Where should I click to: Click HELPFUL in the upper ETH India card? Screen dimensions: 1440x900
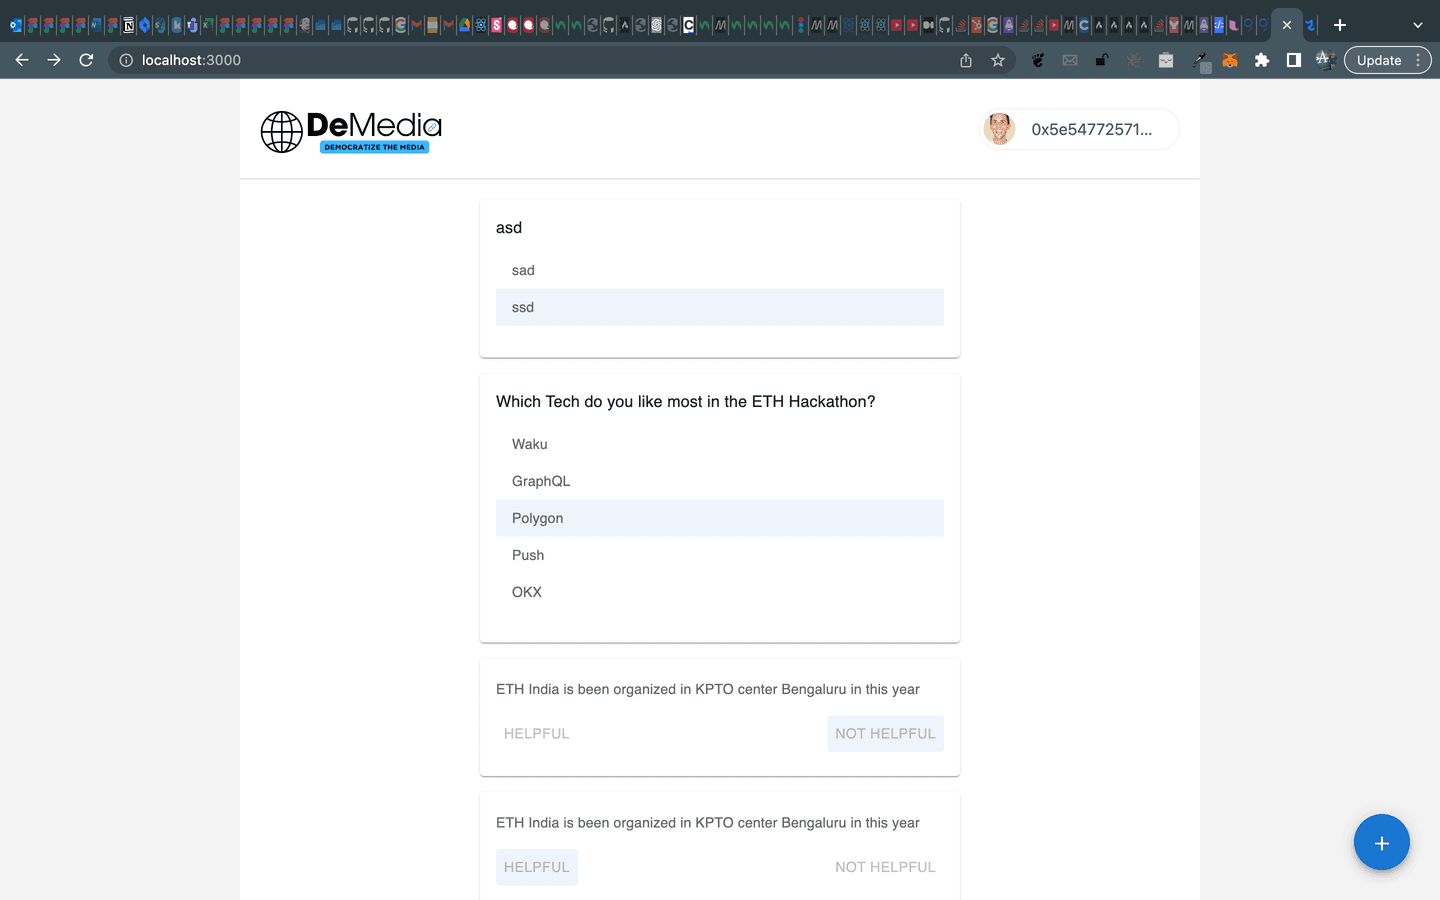537,733
